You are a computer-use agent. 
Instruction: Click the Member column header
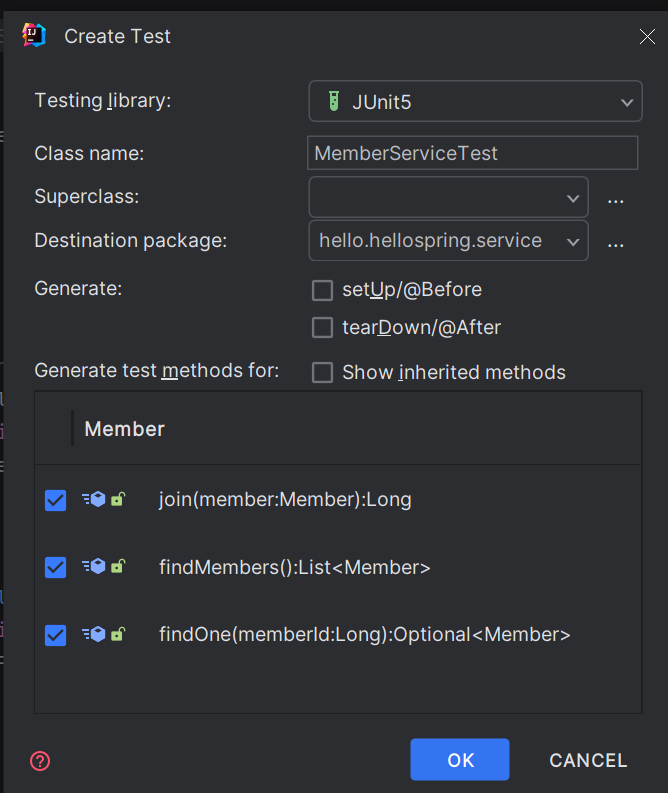click(x=125, y=429)
